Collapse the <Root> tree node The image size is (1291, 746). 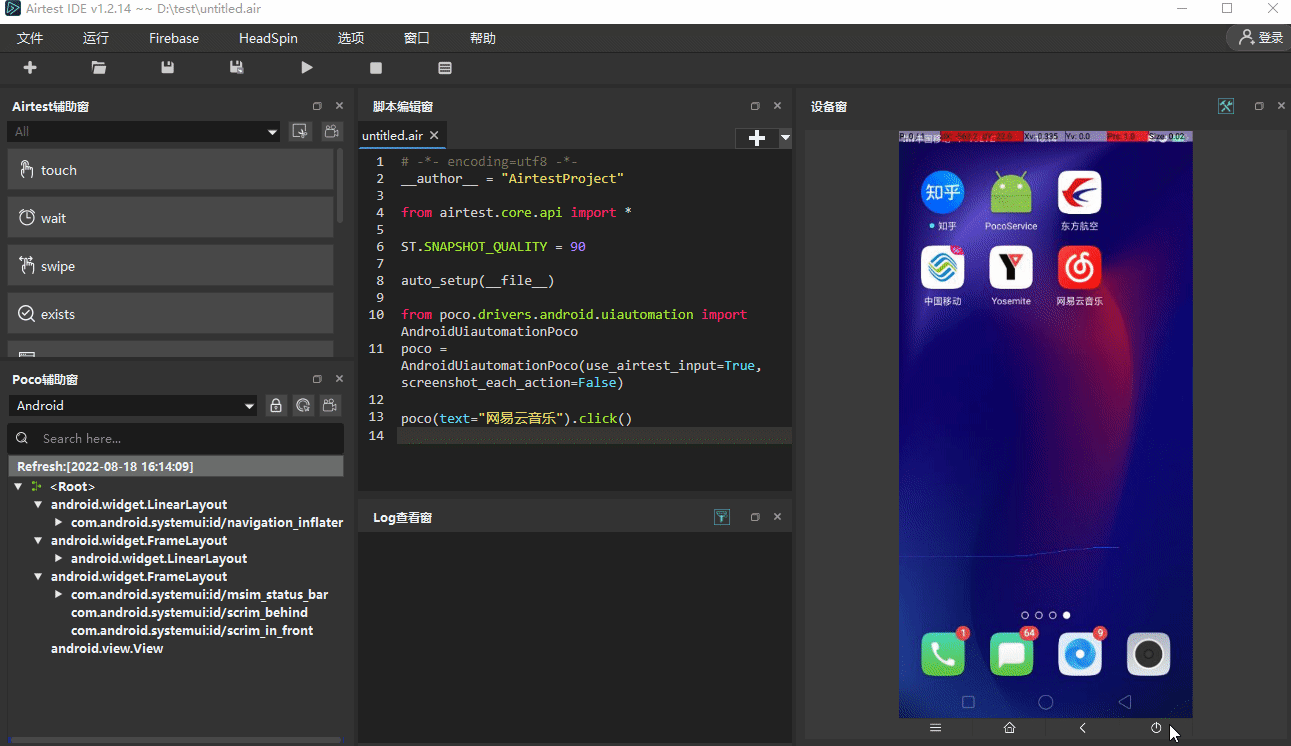coord(18,487)
